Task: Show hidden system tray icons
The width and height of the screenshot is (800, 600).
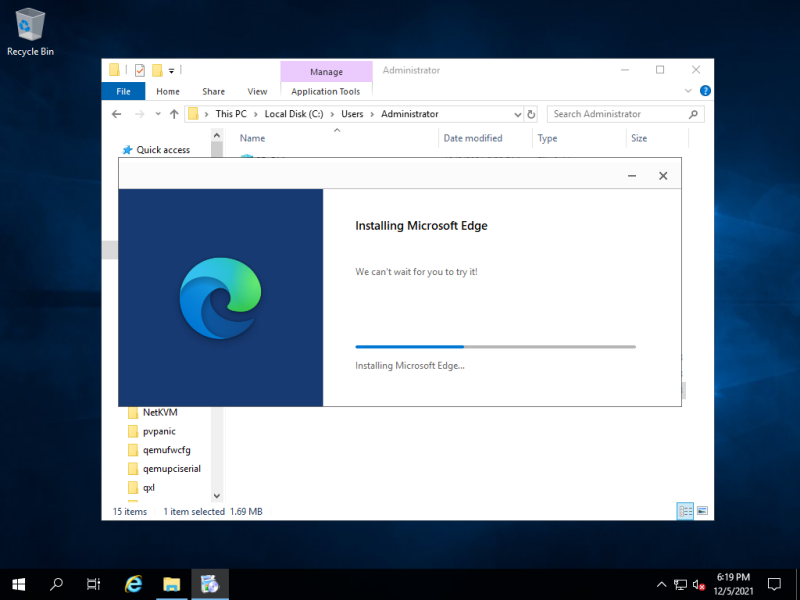Action: 661,585
